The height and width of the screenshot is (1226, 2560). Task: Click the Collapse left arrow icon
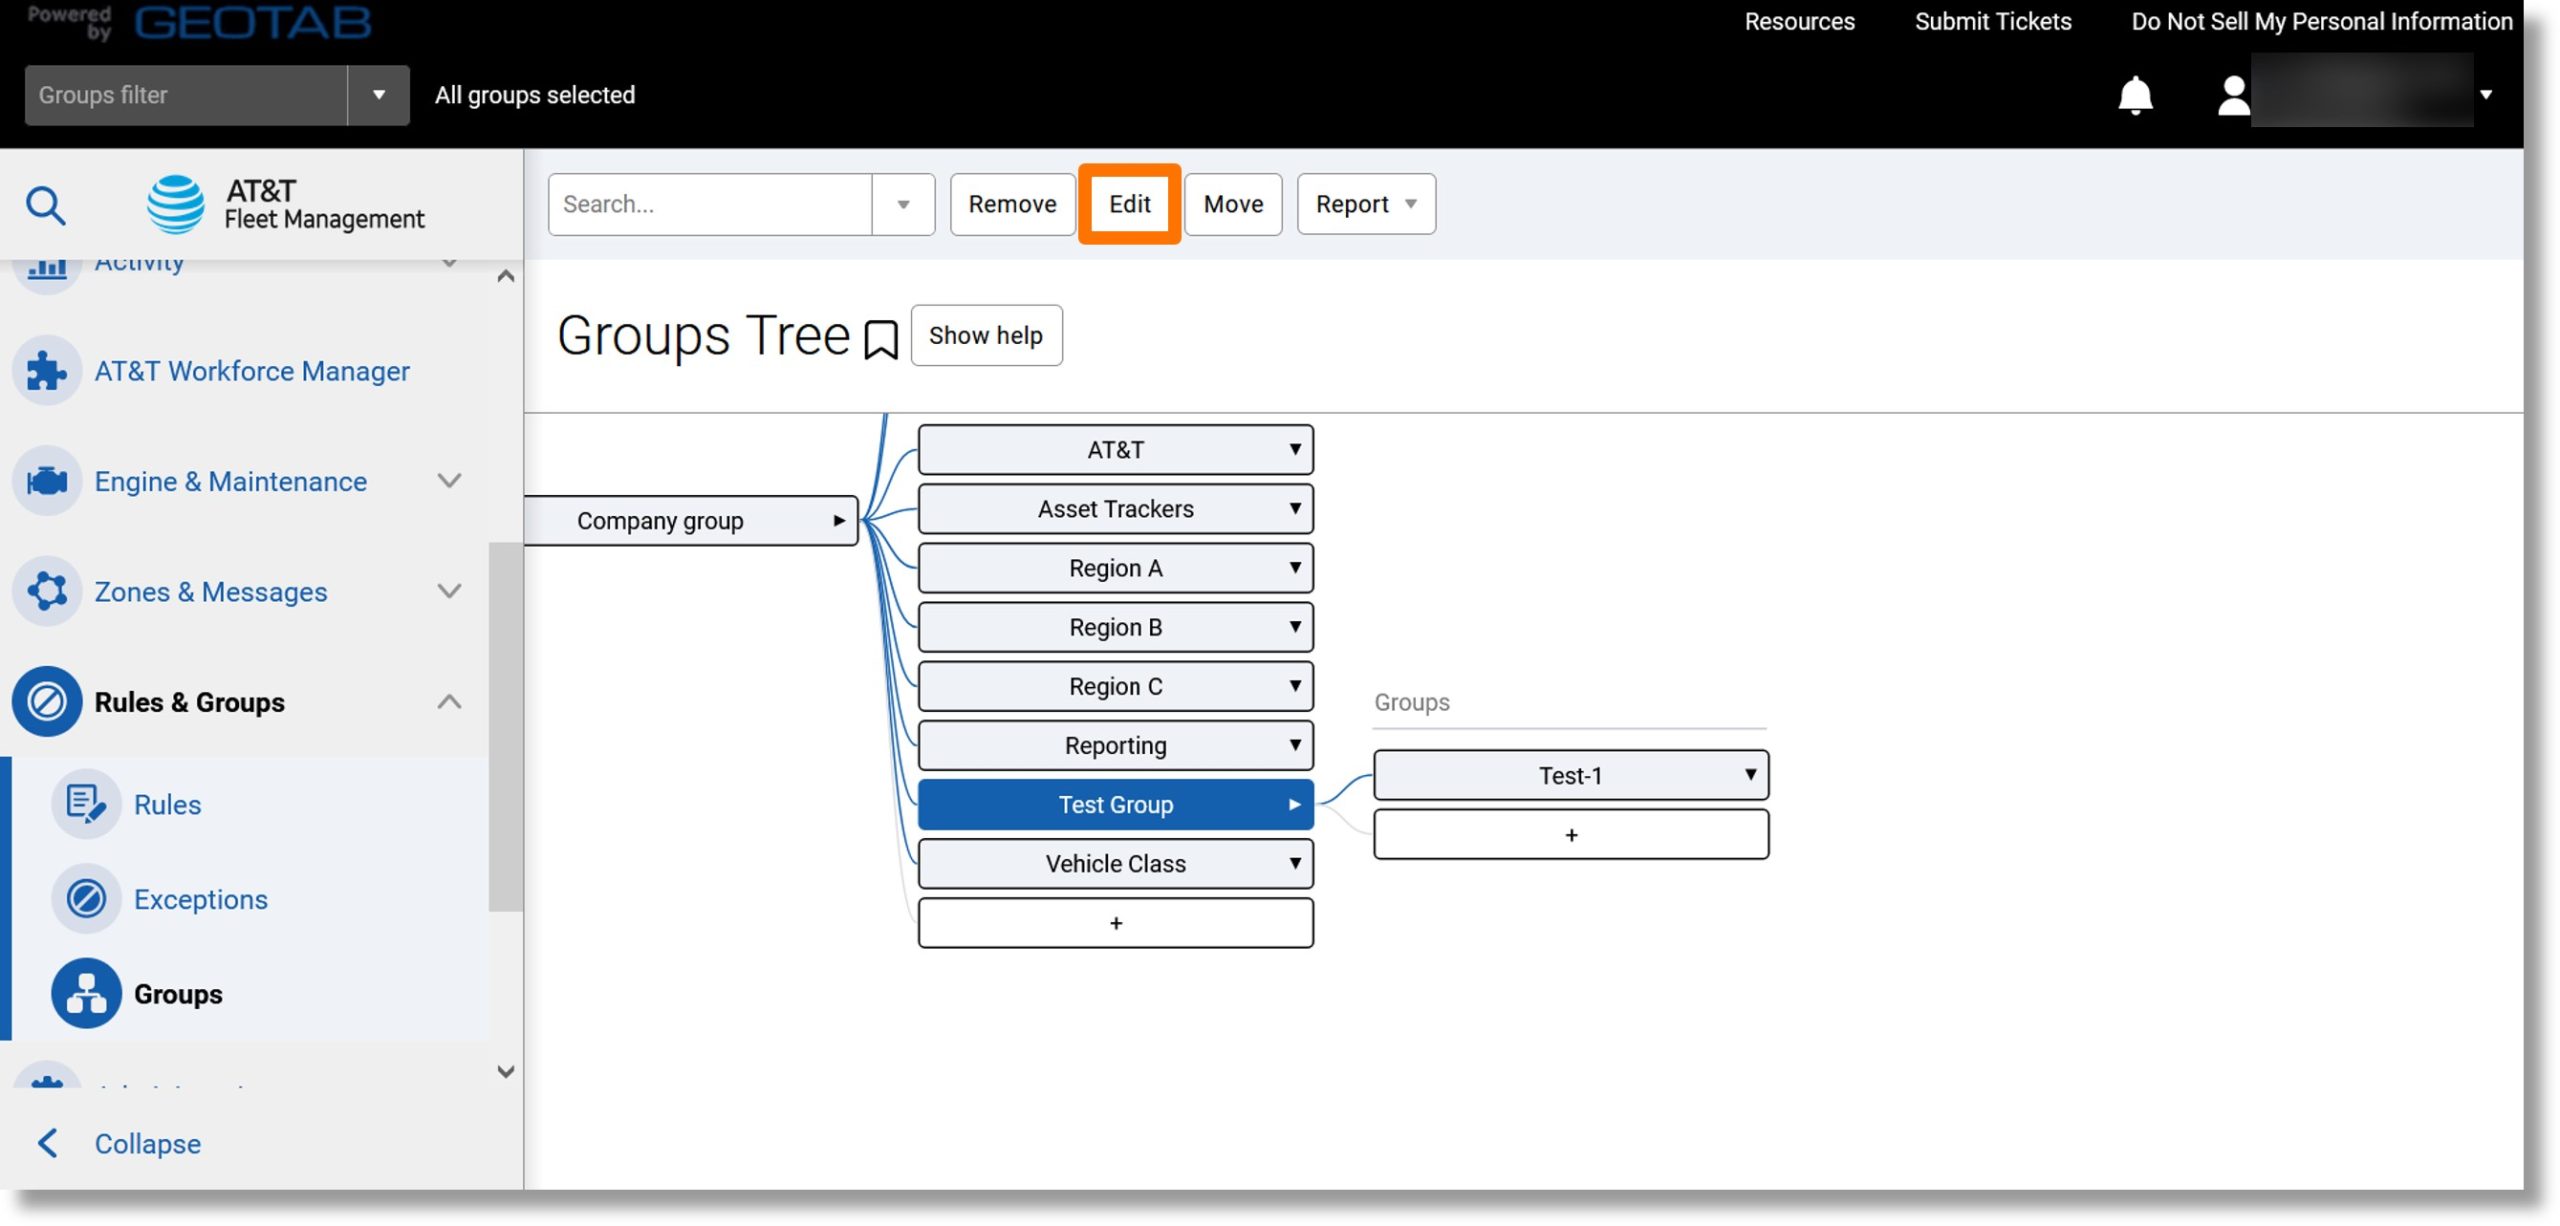[x=47, y=1143]
